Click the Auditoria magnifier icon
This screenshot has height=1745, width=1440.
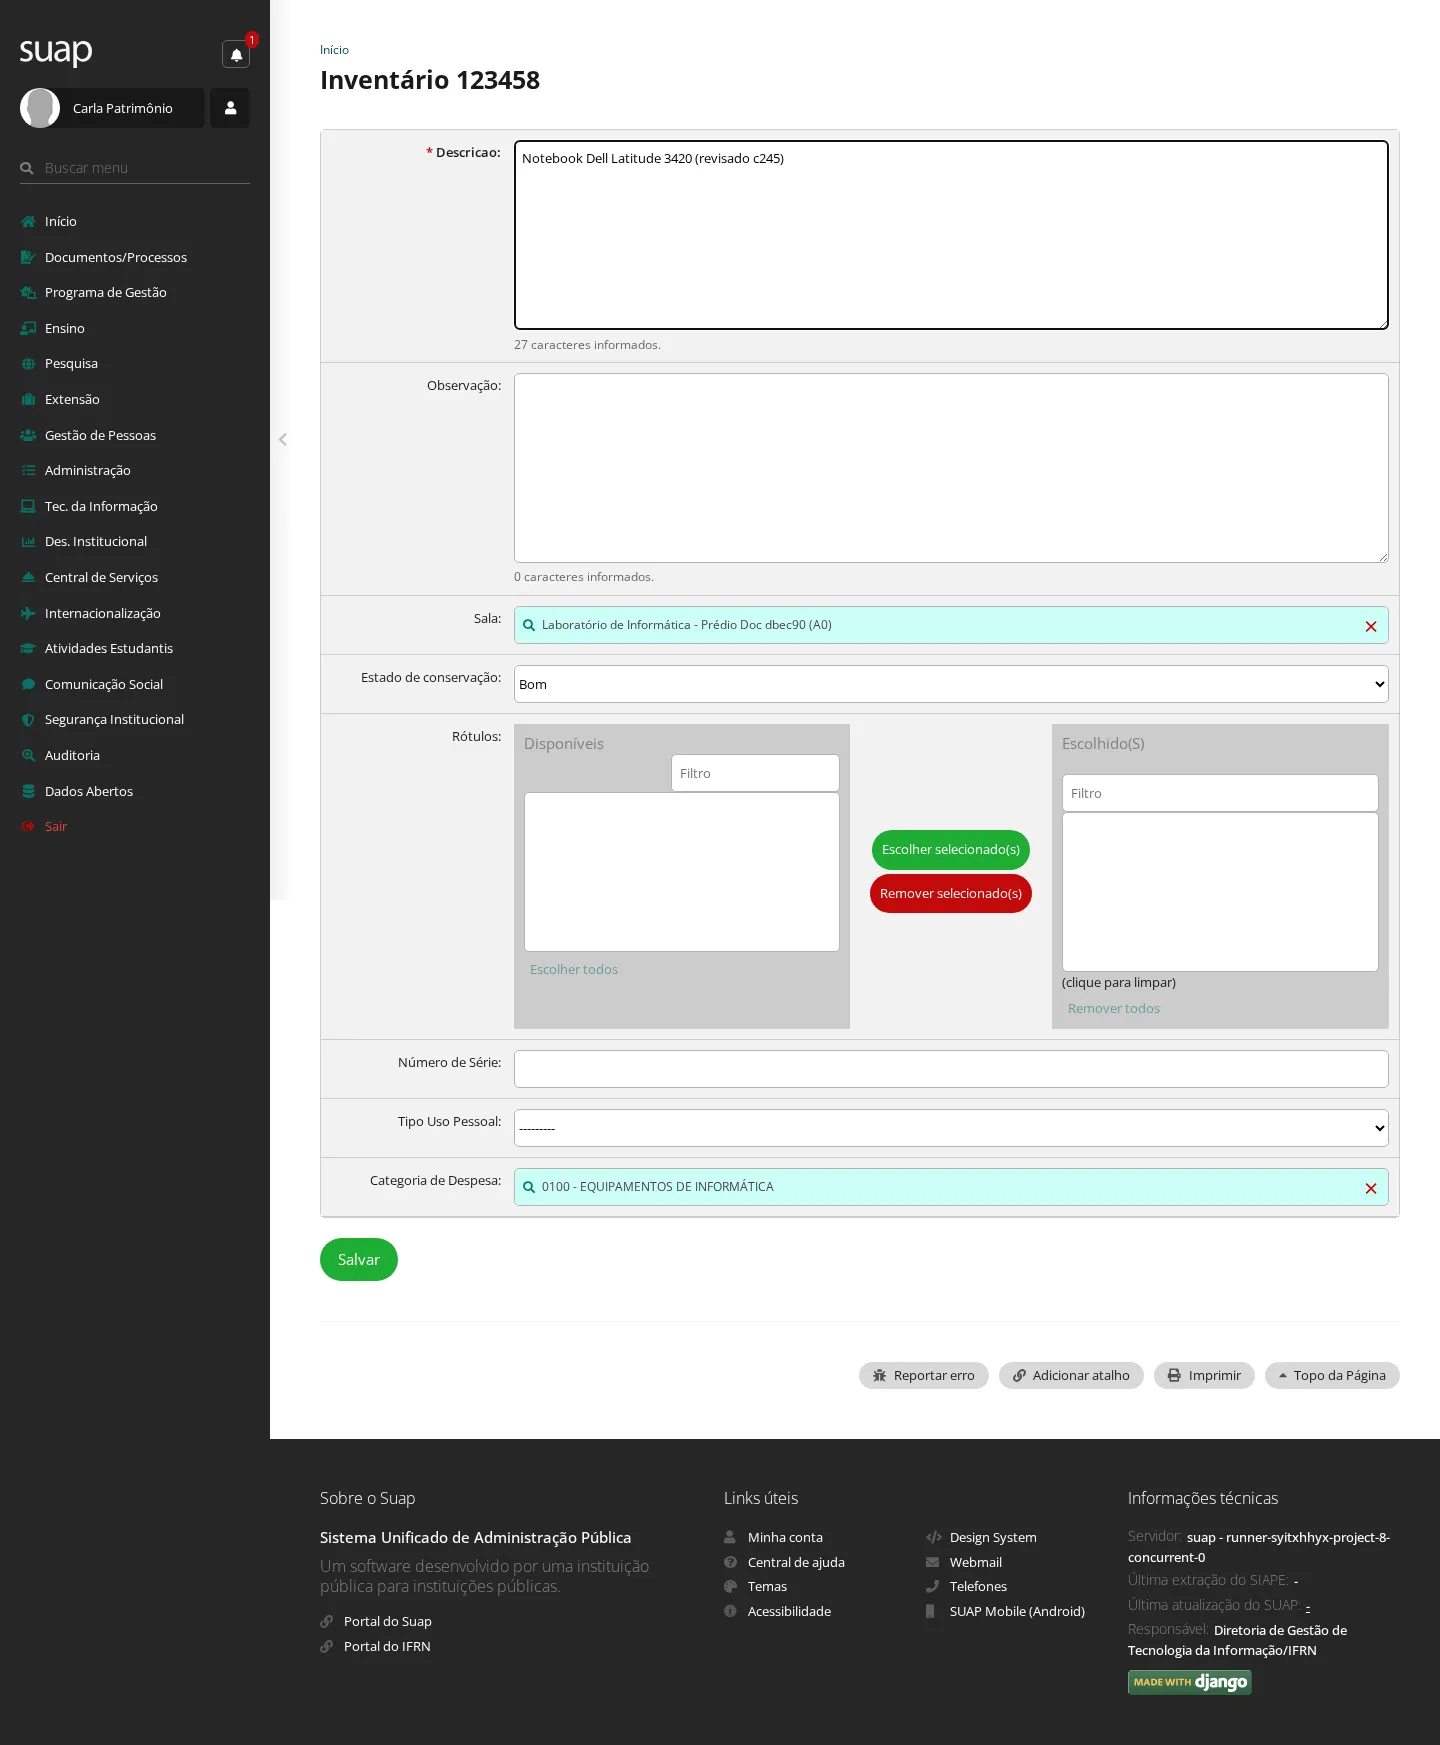(x=28, y=755)
